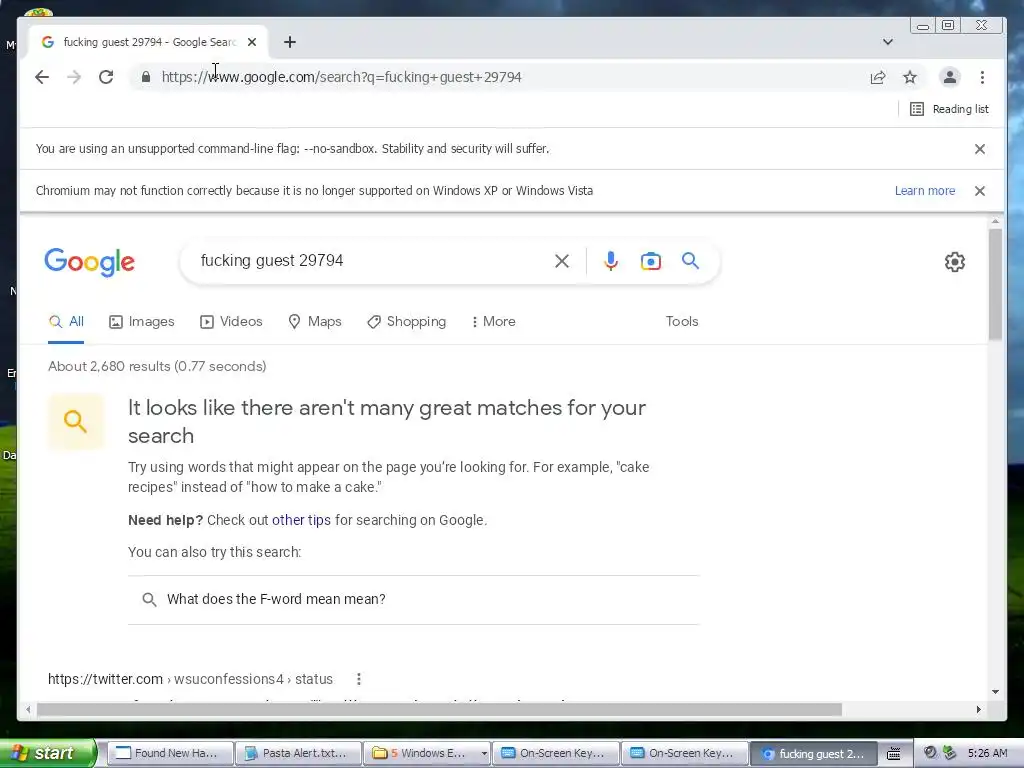Share this page icon in address bar

click(878, 77)
